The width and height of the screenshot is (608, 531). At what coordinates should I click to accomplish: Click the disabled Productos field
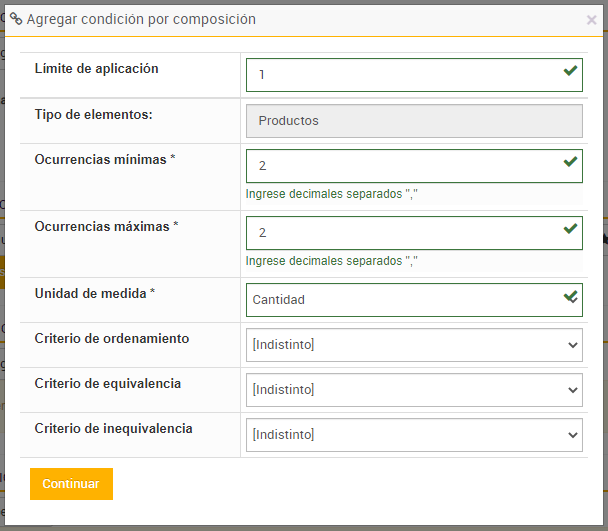(414, 120)
